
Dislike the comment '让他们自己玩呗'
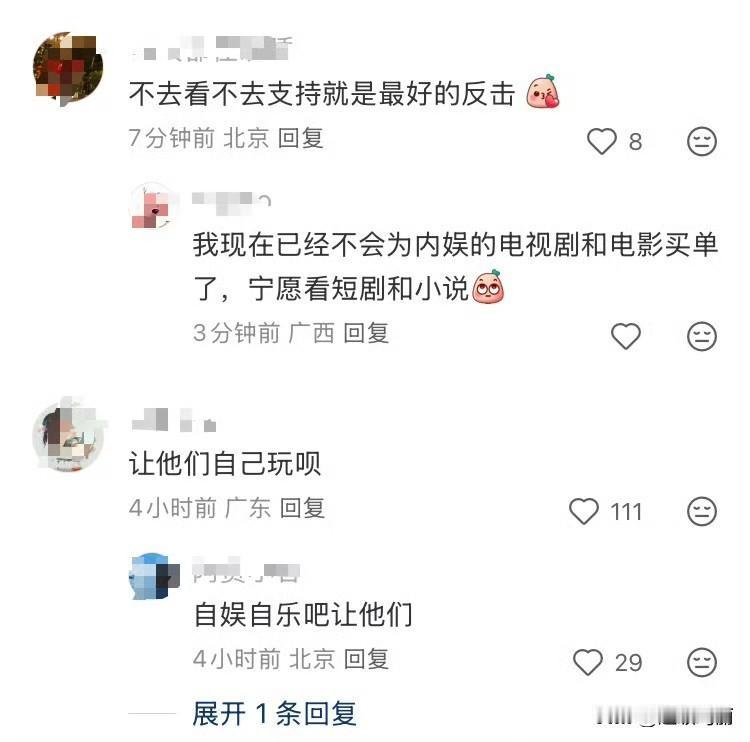pyautogui.click(x=702, y=511)
